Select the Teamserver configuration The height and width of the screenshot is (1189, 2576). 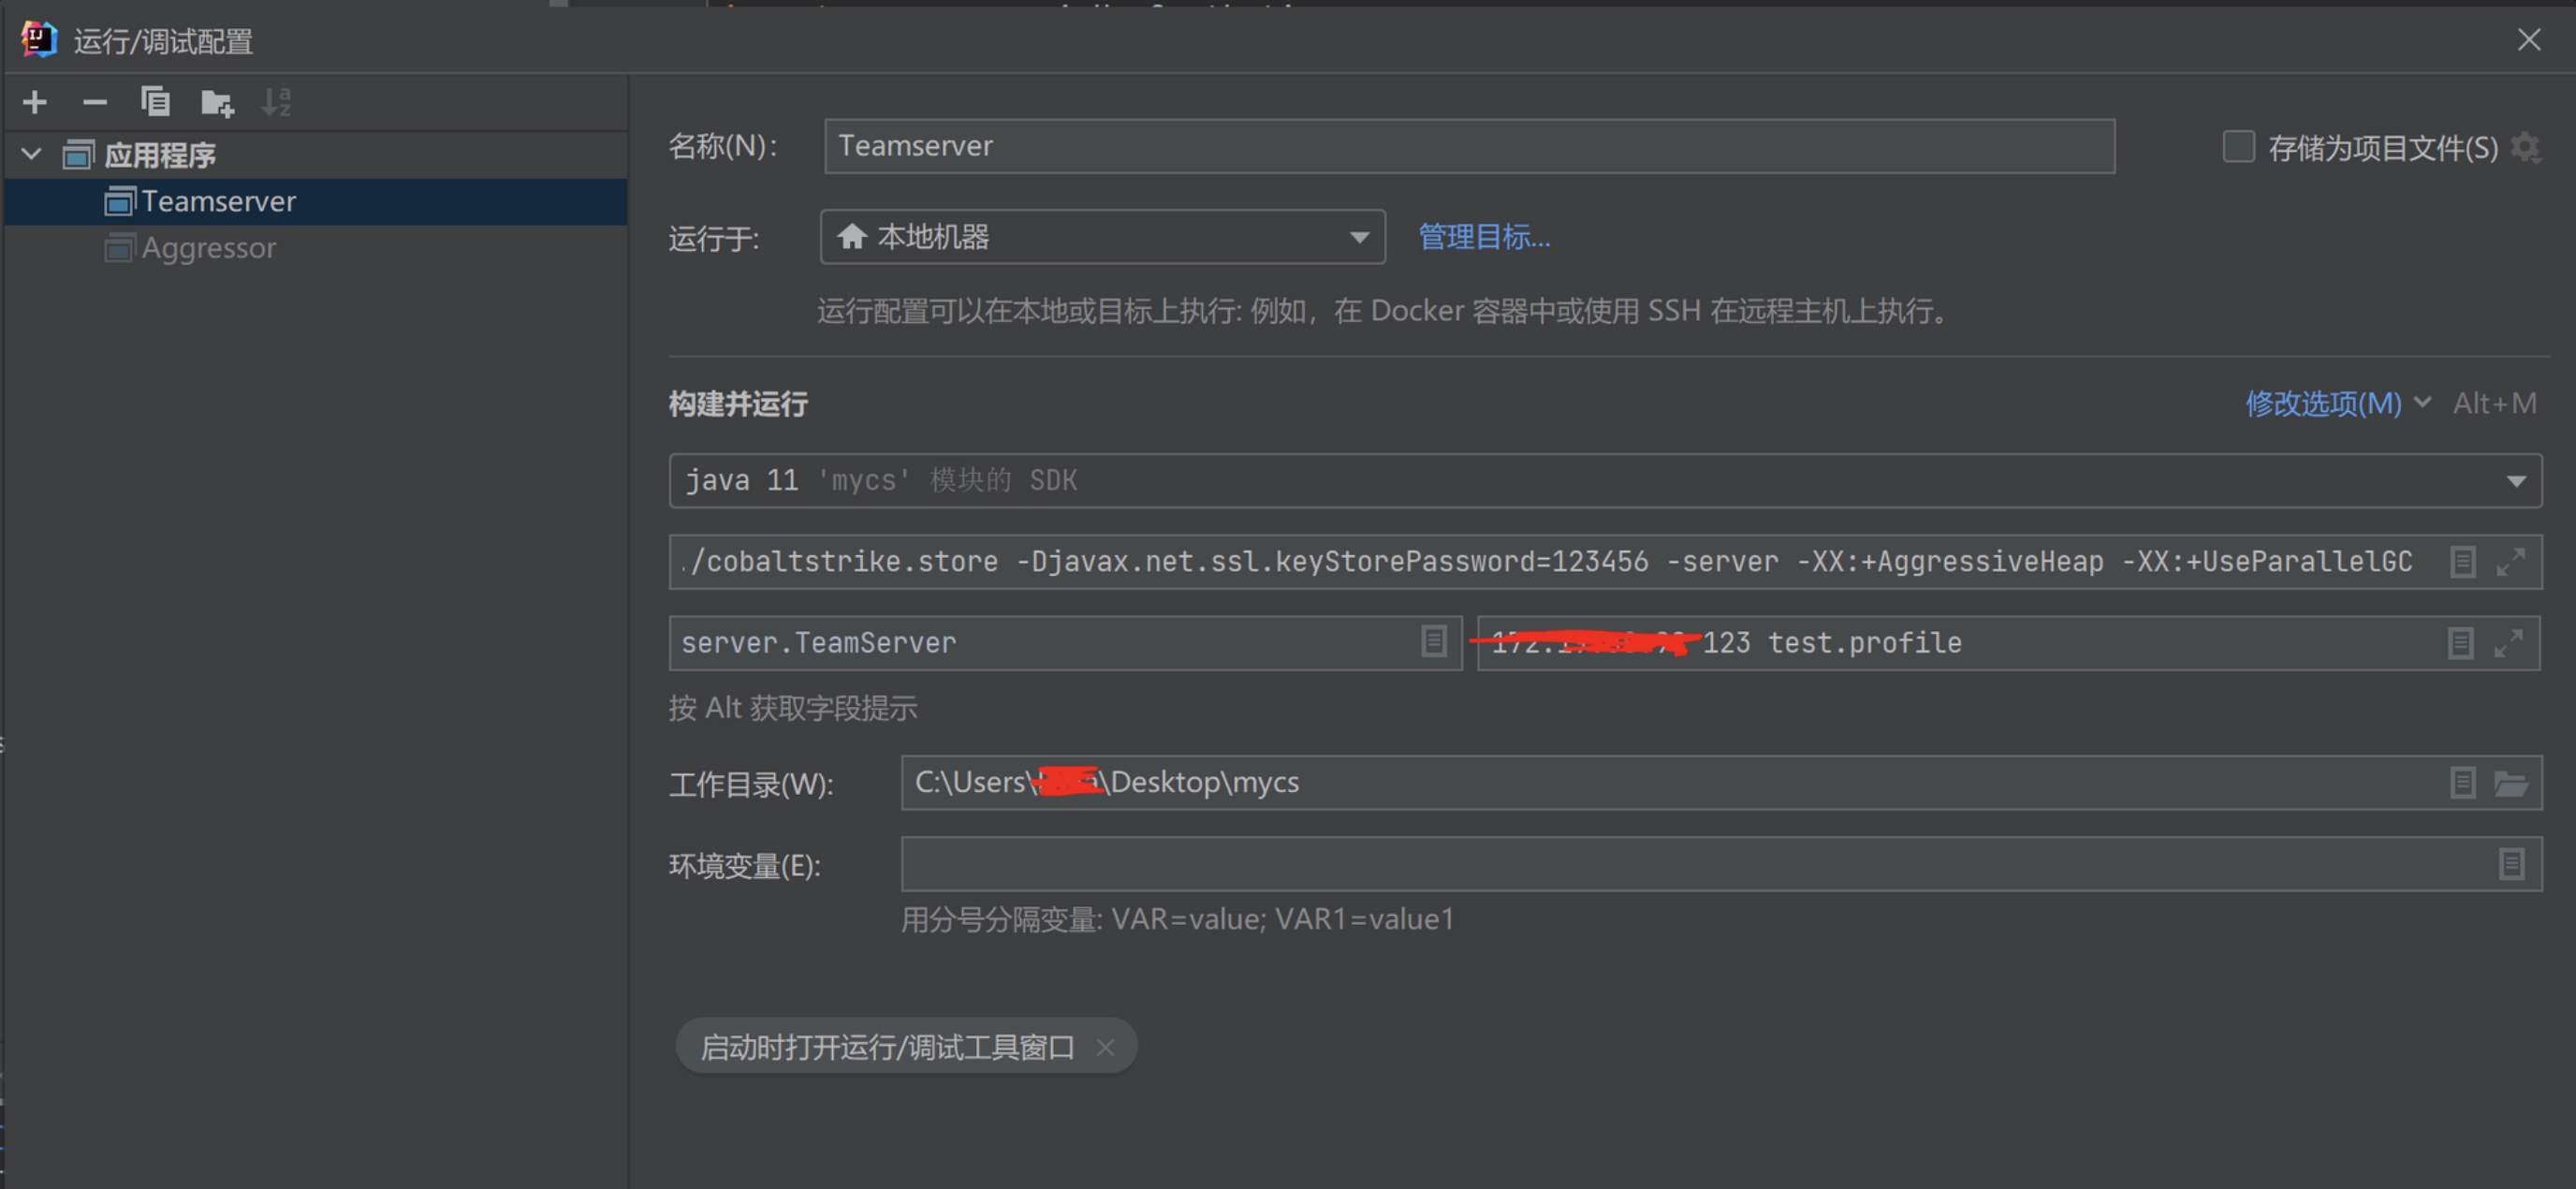pyautogui.click(x=218, y=202)
